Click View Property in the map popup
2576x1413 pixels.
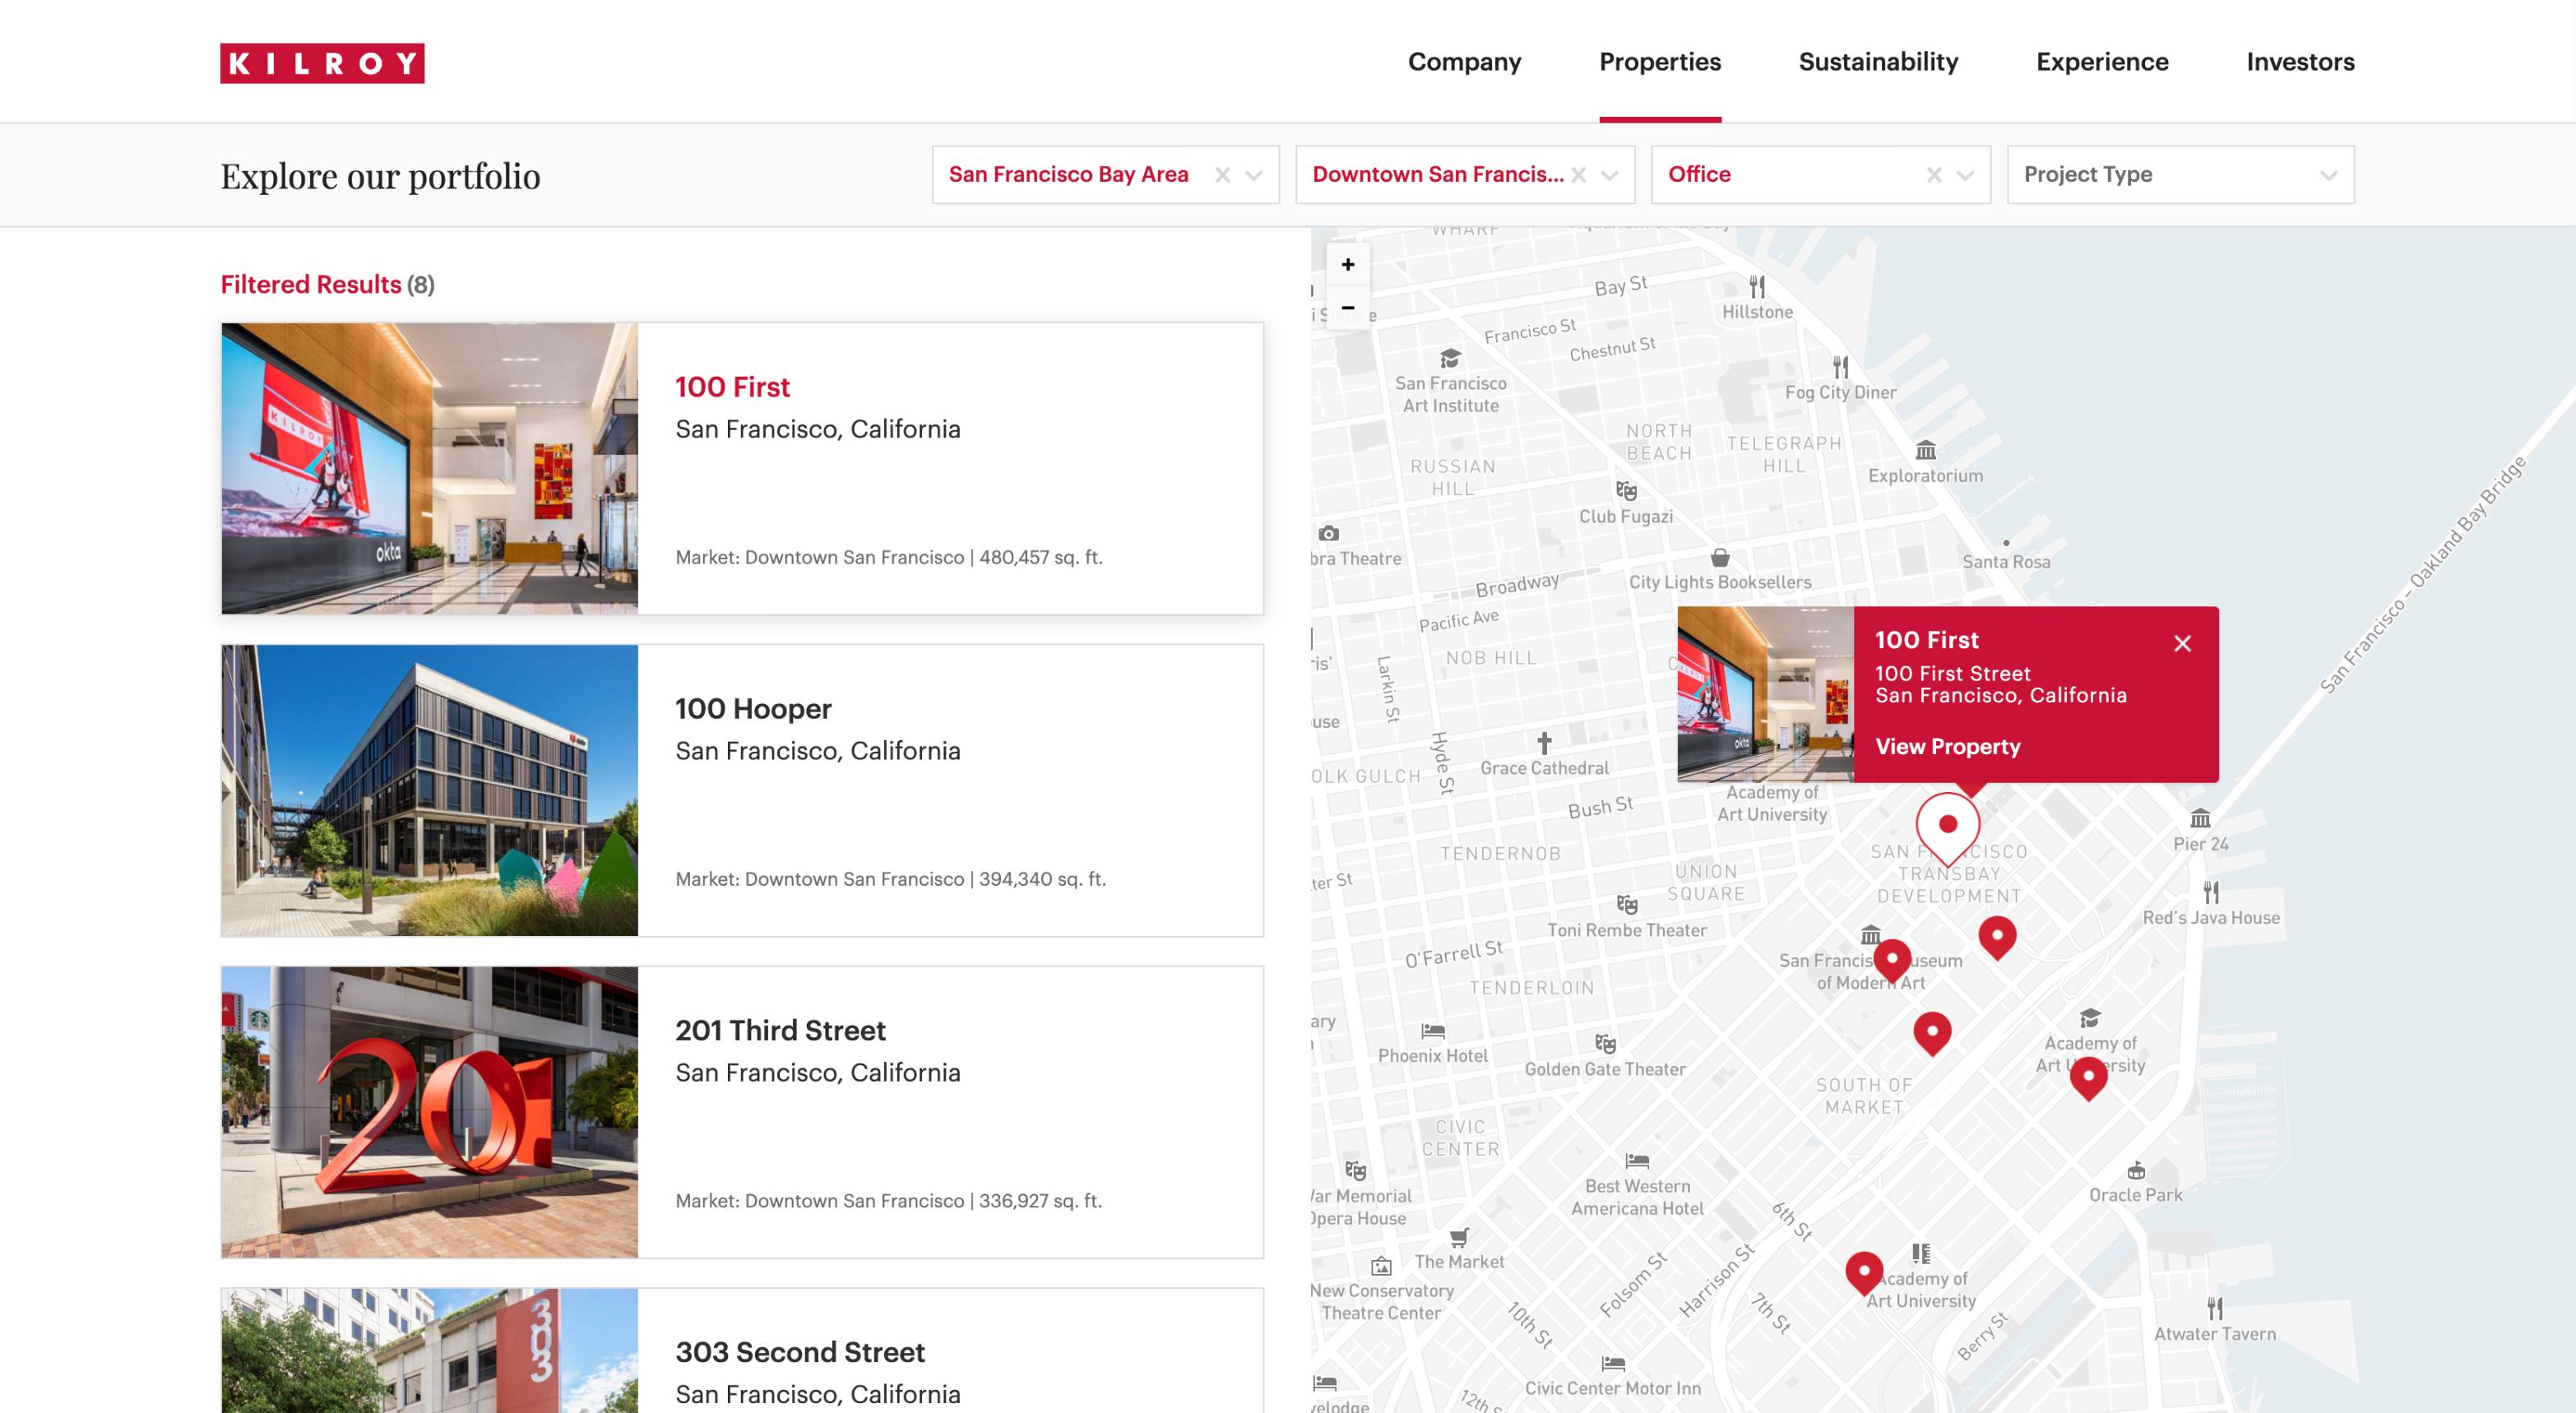pos(1947,746)
